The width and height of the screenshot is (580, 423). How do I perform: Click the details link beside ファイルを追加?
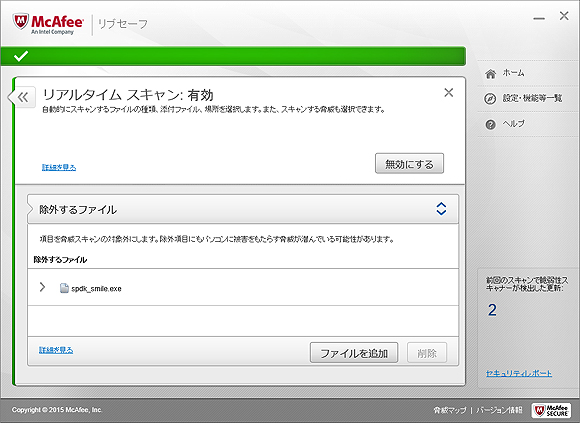(x=56, y=350)
